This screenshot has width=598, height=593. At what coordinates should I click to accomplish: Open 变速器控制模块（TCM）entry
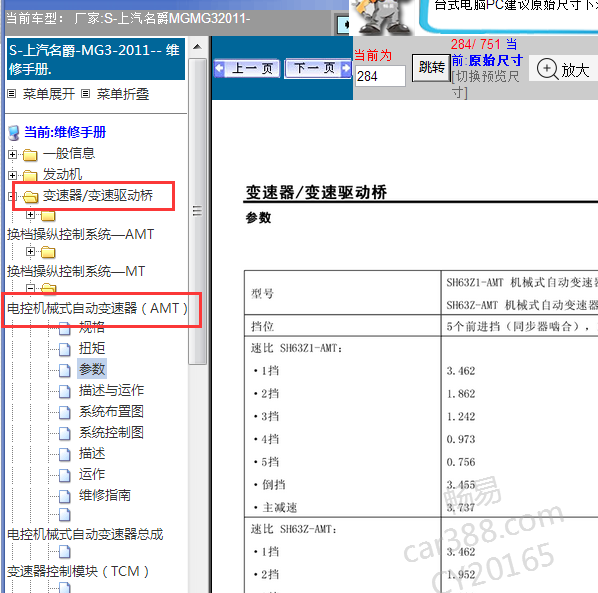click(x=78, y=571)
